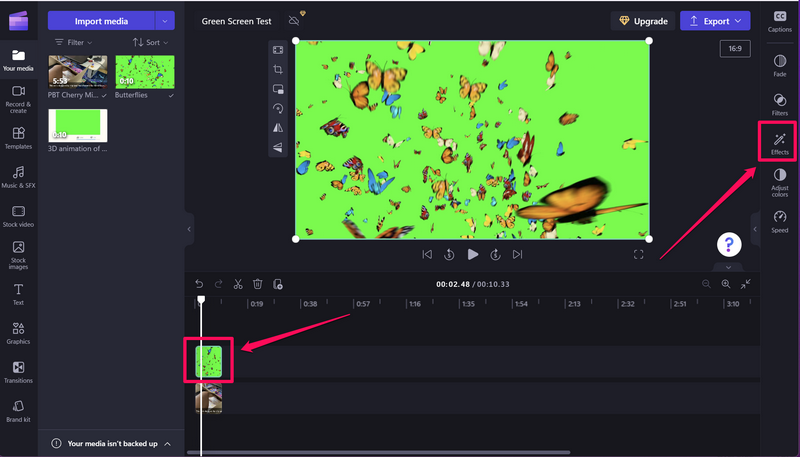Switch to the Templates tab
The width and height of the screenshot is (800, 457).
tap(18, 138)
